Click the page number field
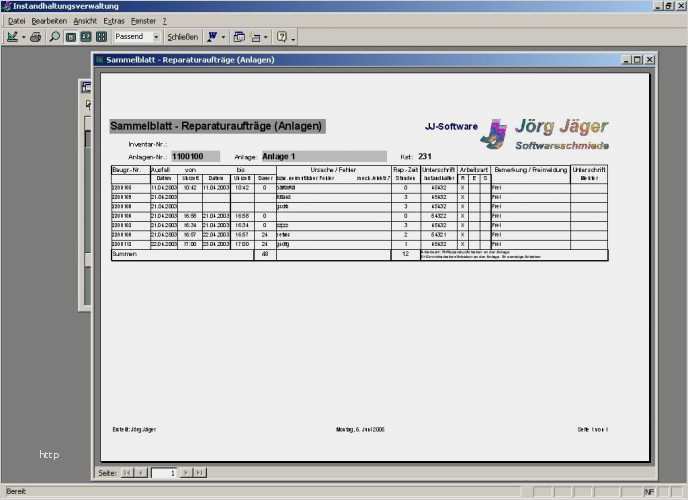Viewport: 688px width, 500px height. click(x=164, y=473)
